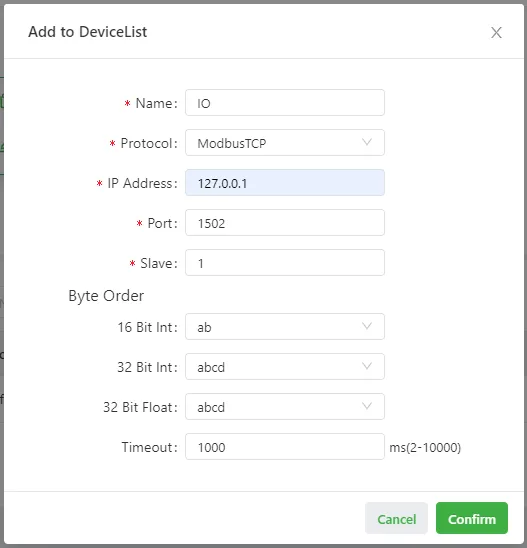Close the Add to DeviceList dialog
Viewport: 527px width, 548px height.
[x=496, y=33]
